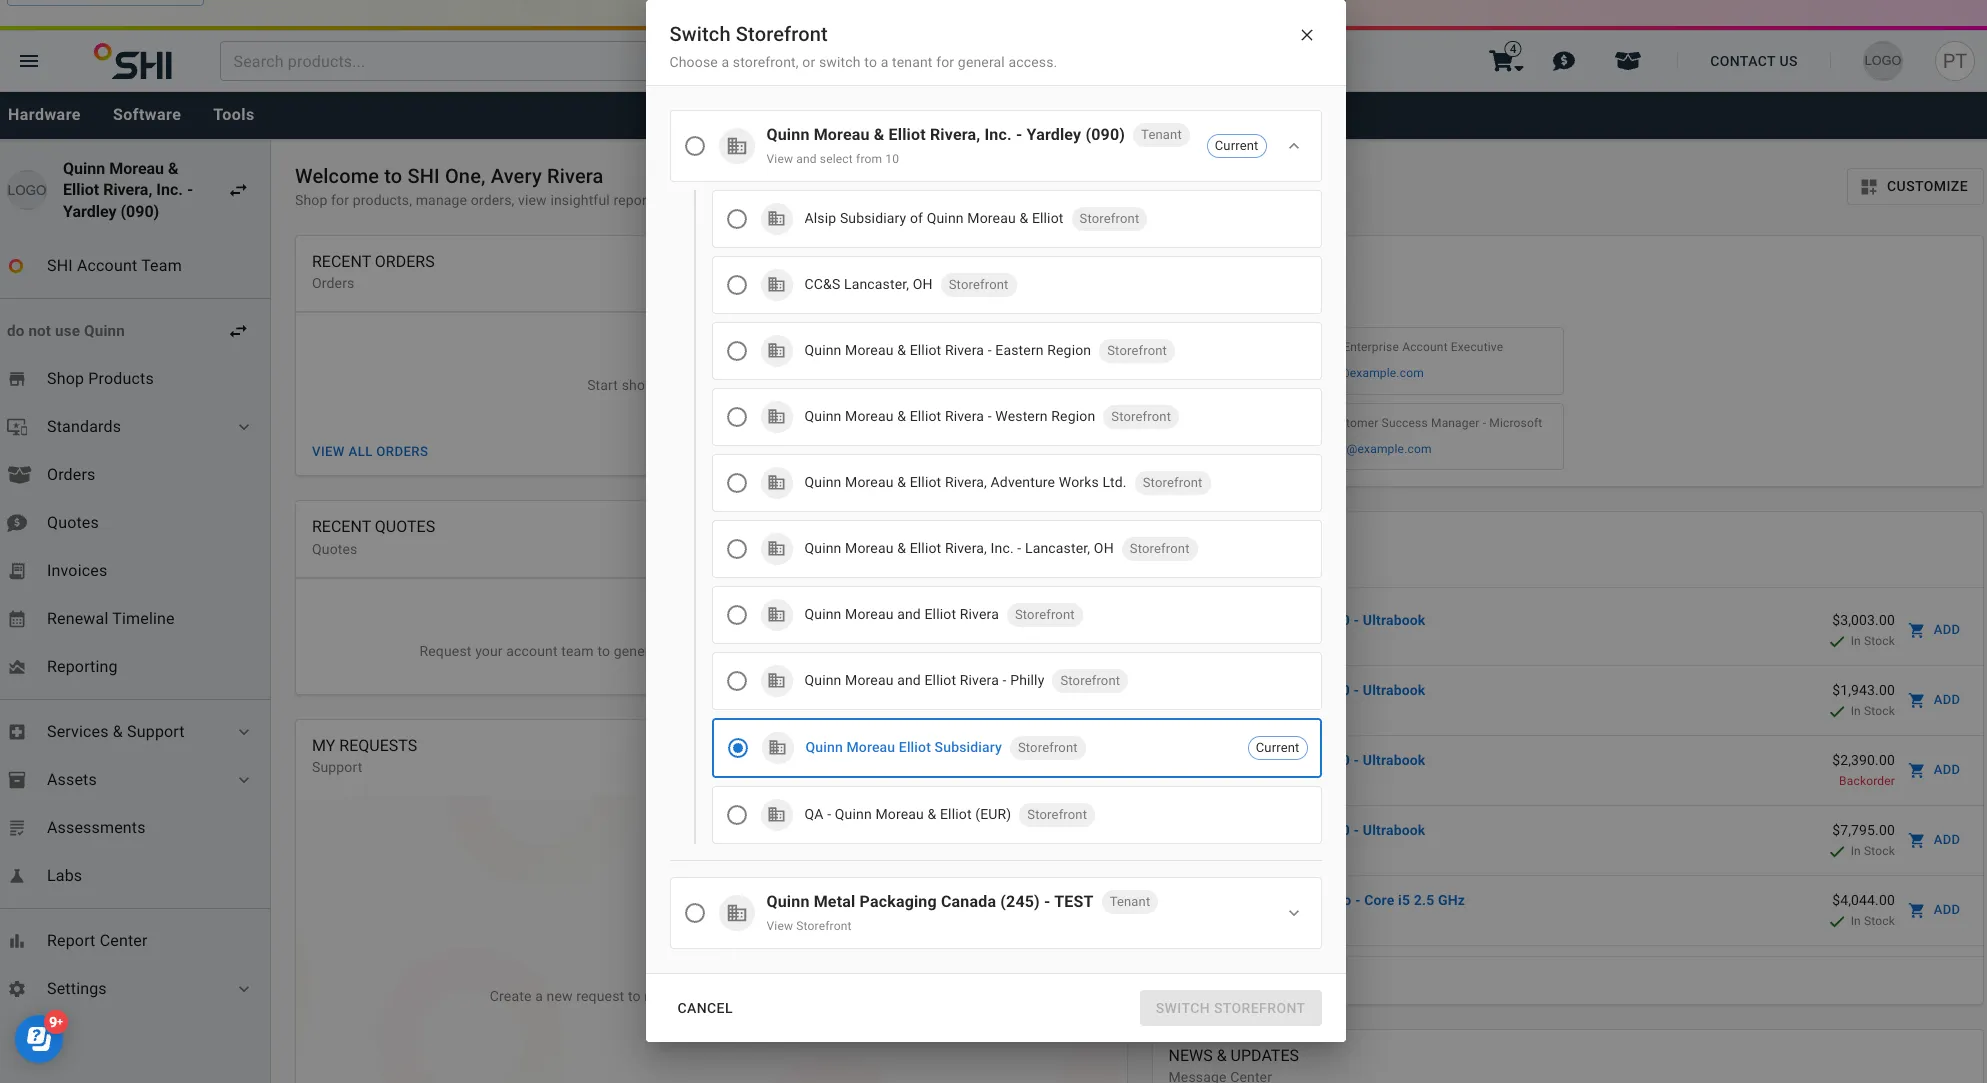The width and height of the screenshot is (1987, 1083).
Task: Open the Tools menu
Action: pyautogui.click(x=233, y=115)
